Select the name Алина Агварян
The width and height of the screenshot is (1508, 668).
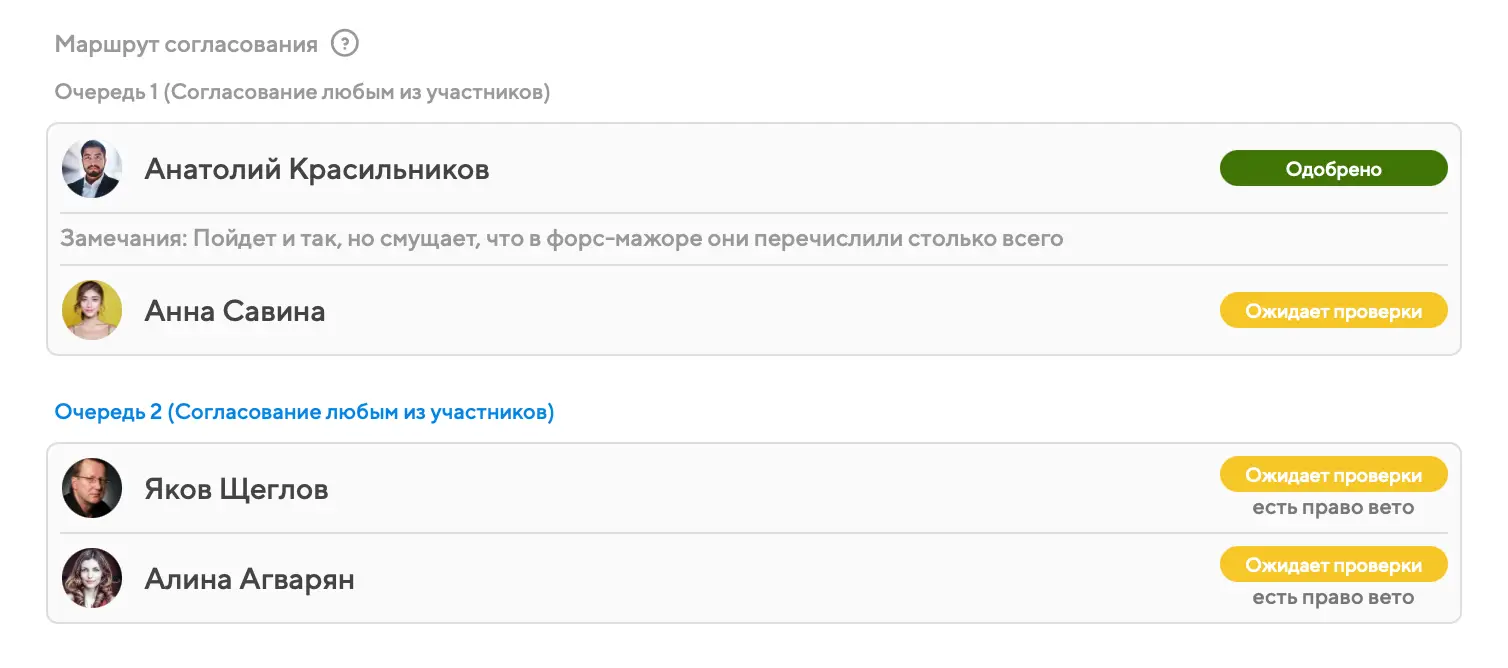pos(249,579)
